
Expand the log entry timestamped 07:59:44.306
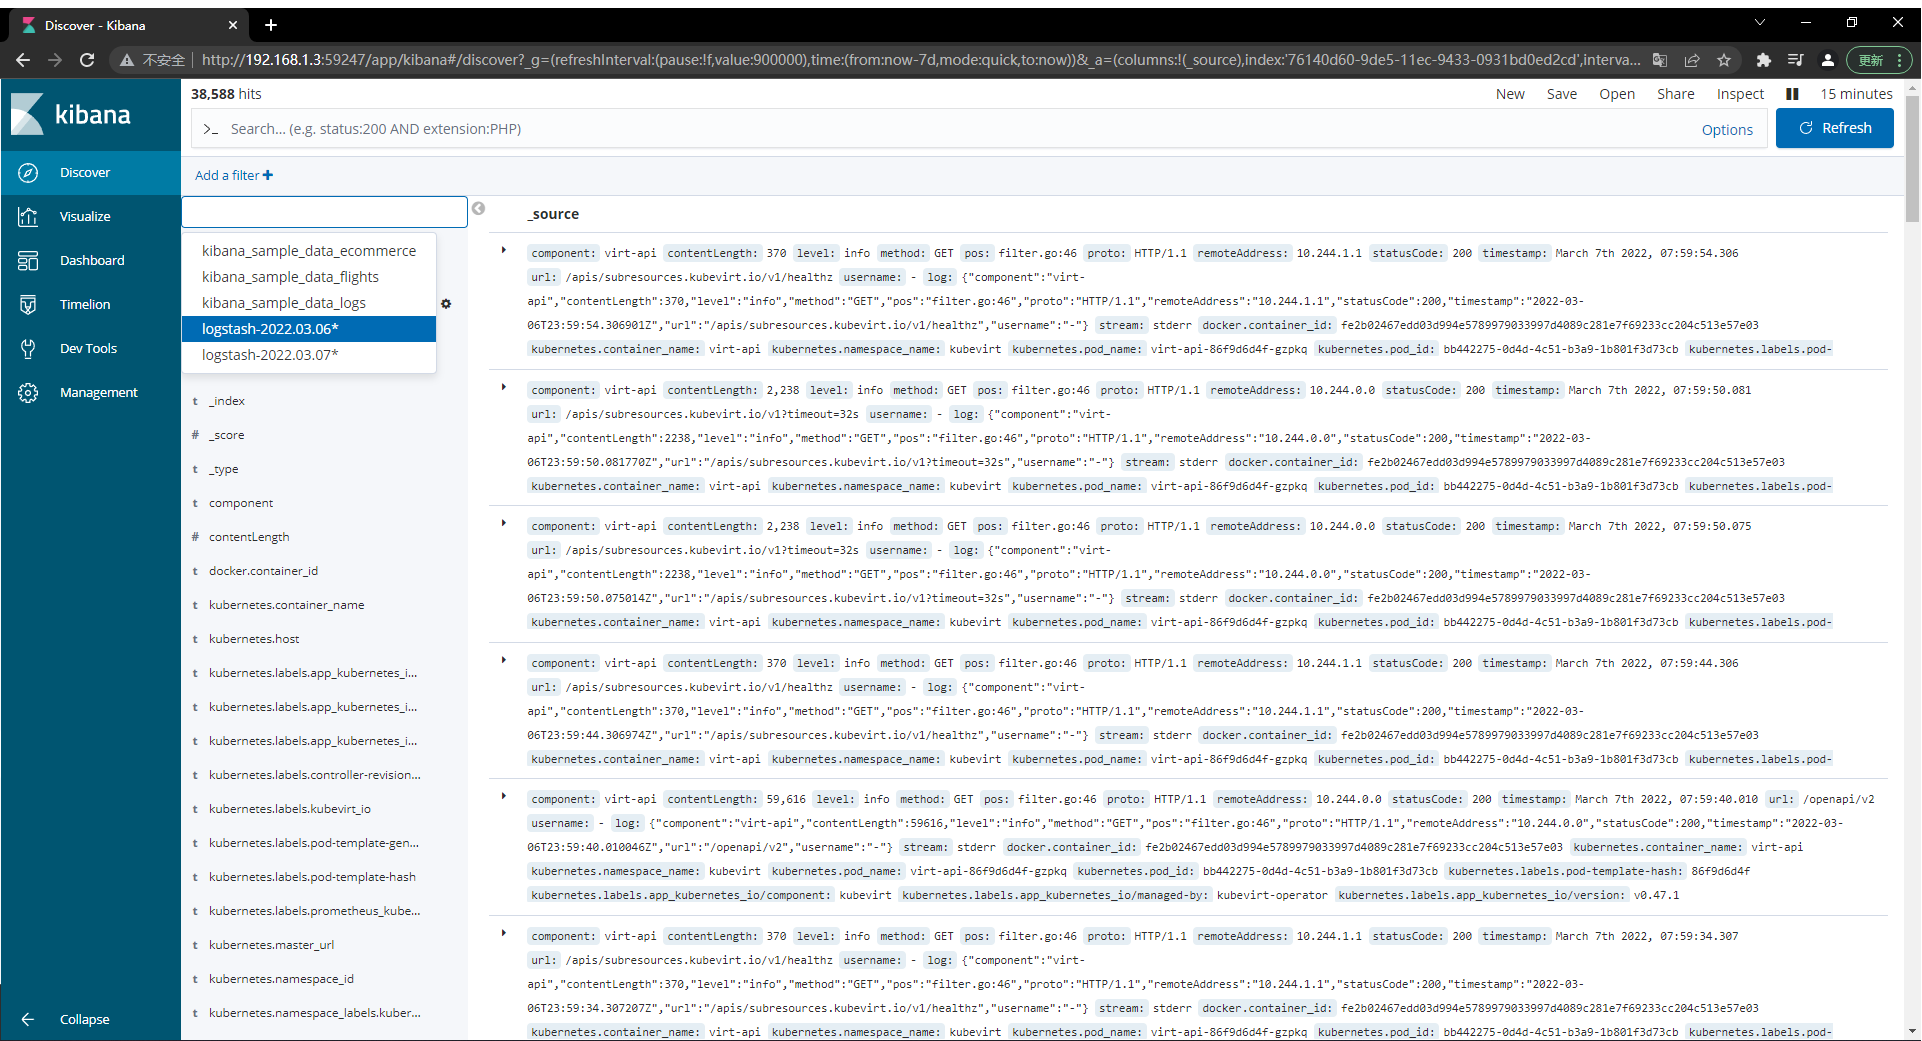(504, 660)
